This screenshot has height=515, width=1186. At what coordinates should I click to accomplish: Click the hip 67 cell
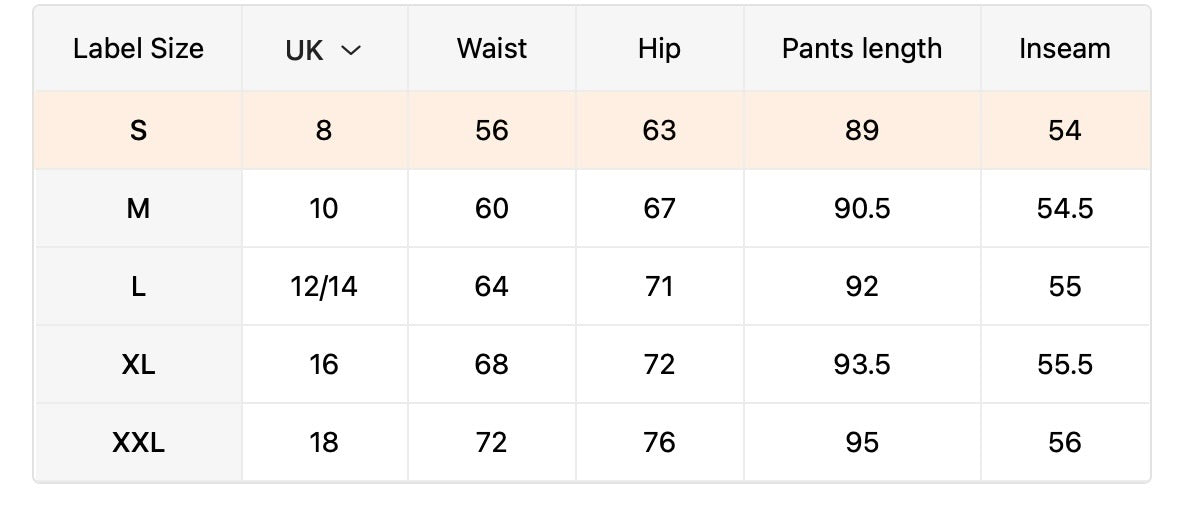pos(659,209)
